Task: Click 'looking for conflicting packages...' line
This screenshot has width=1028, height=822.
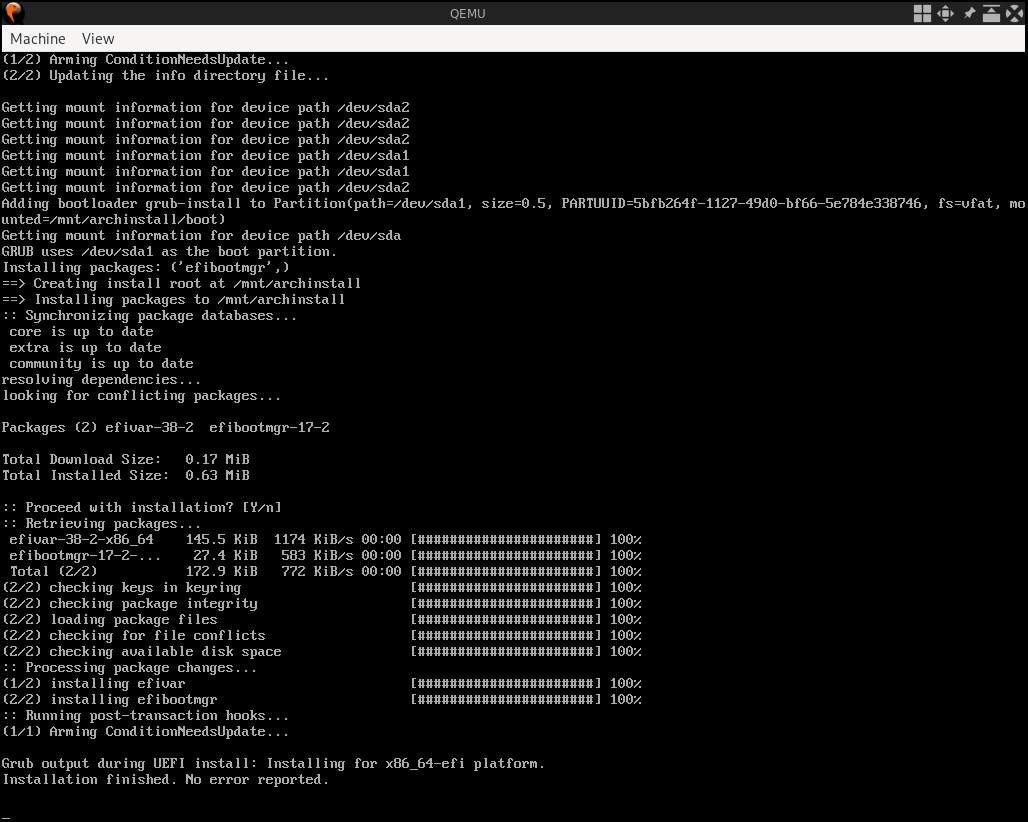Action: click(x=142, y=396)
